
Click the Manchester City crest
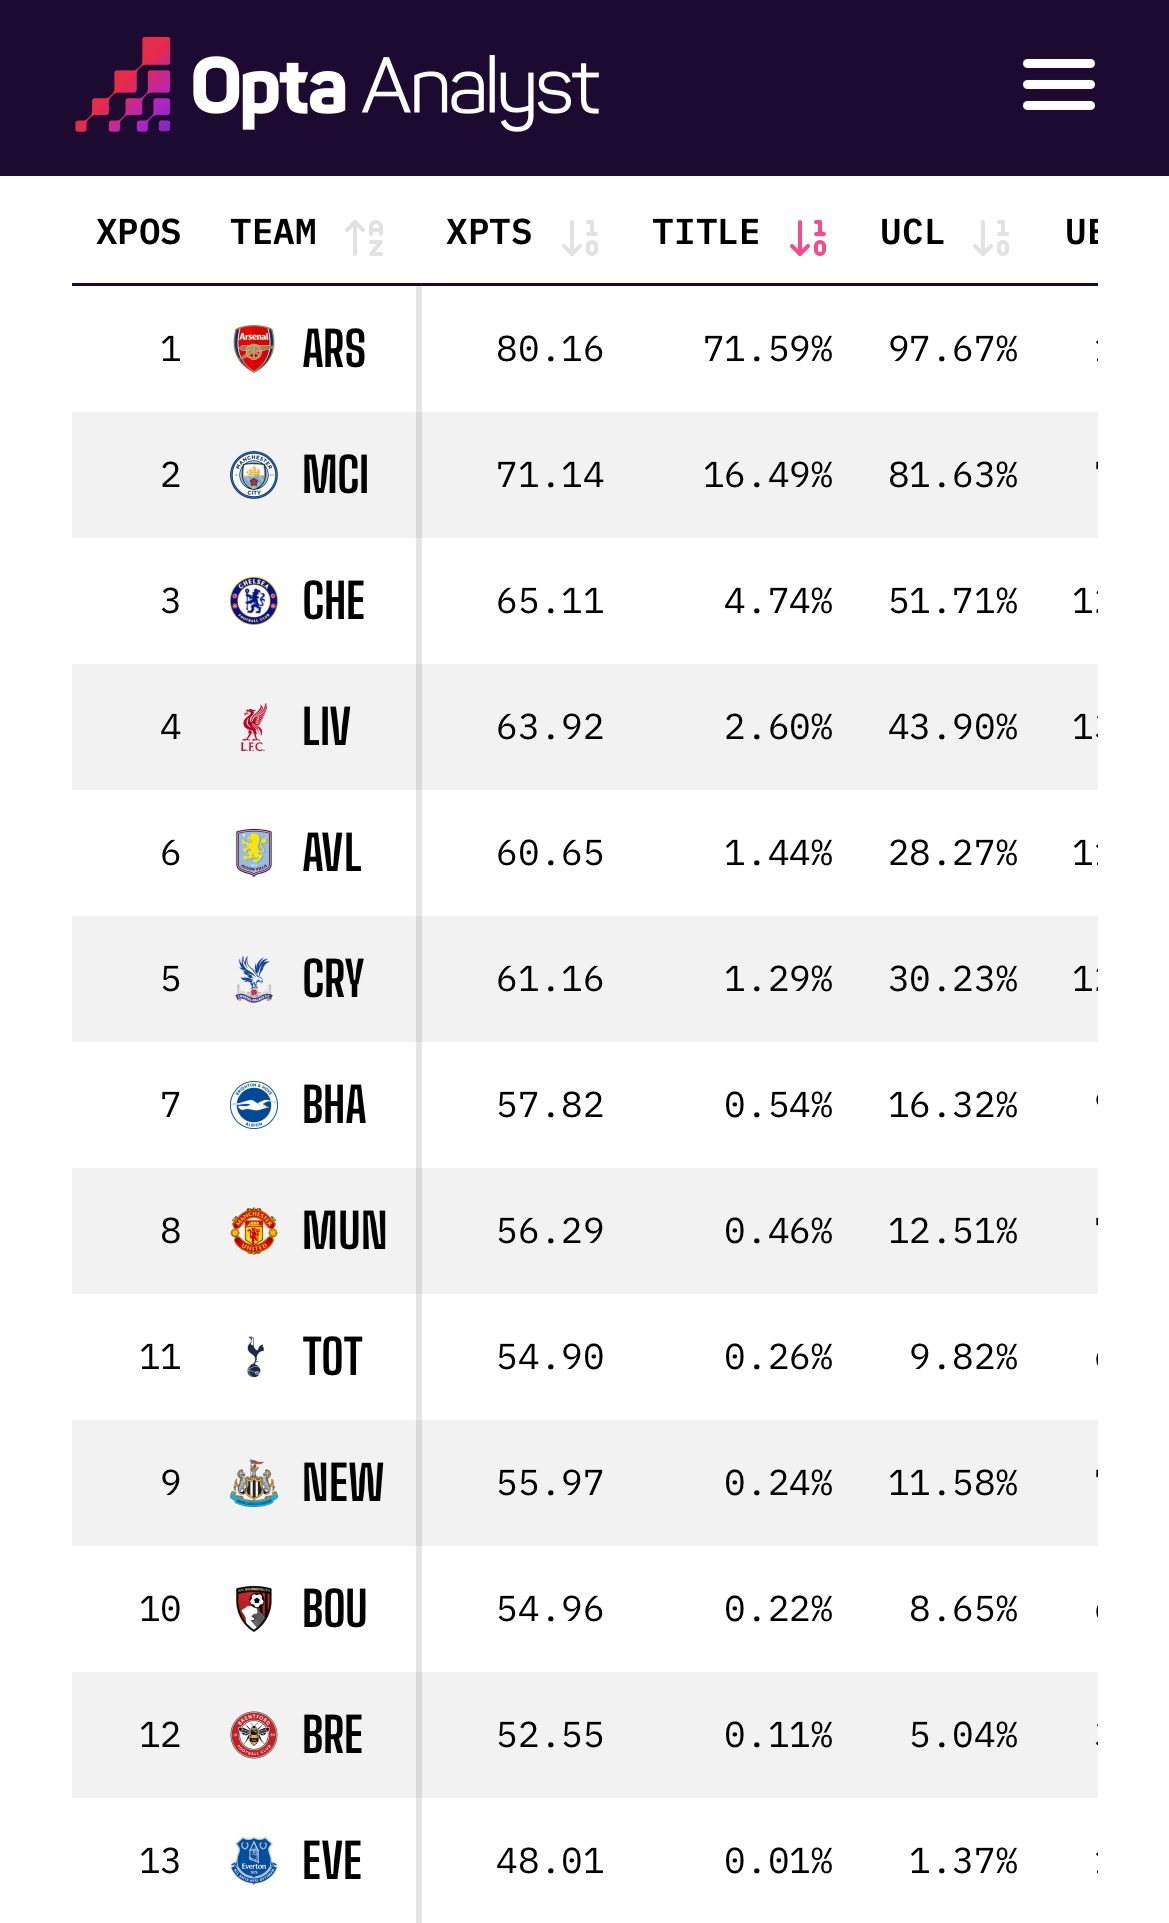pos(254,475)
